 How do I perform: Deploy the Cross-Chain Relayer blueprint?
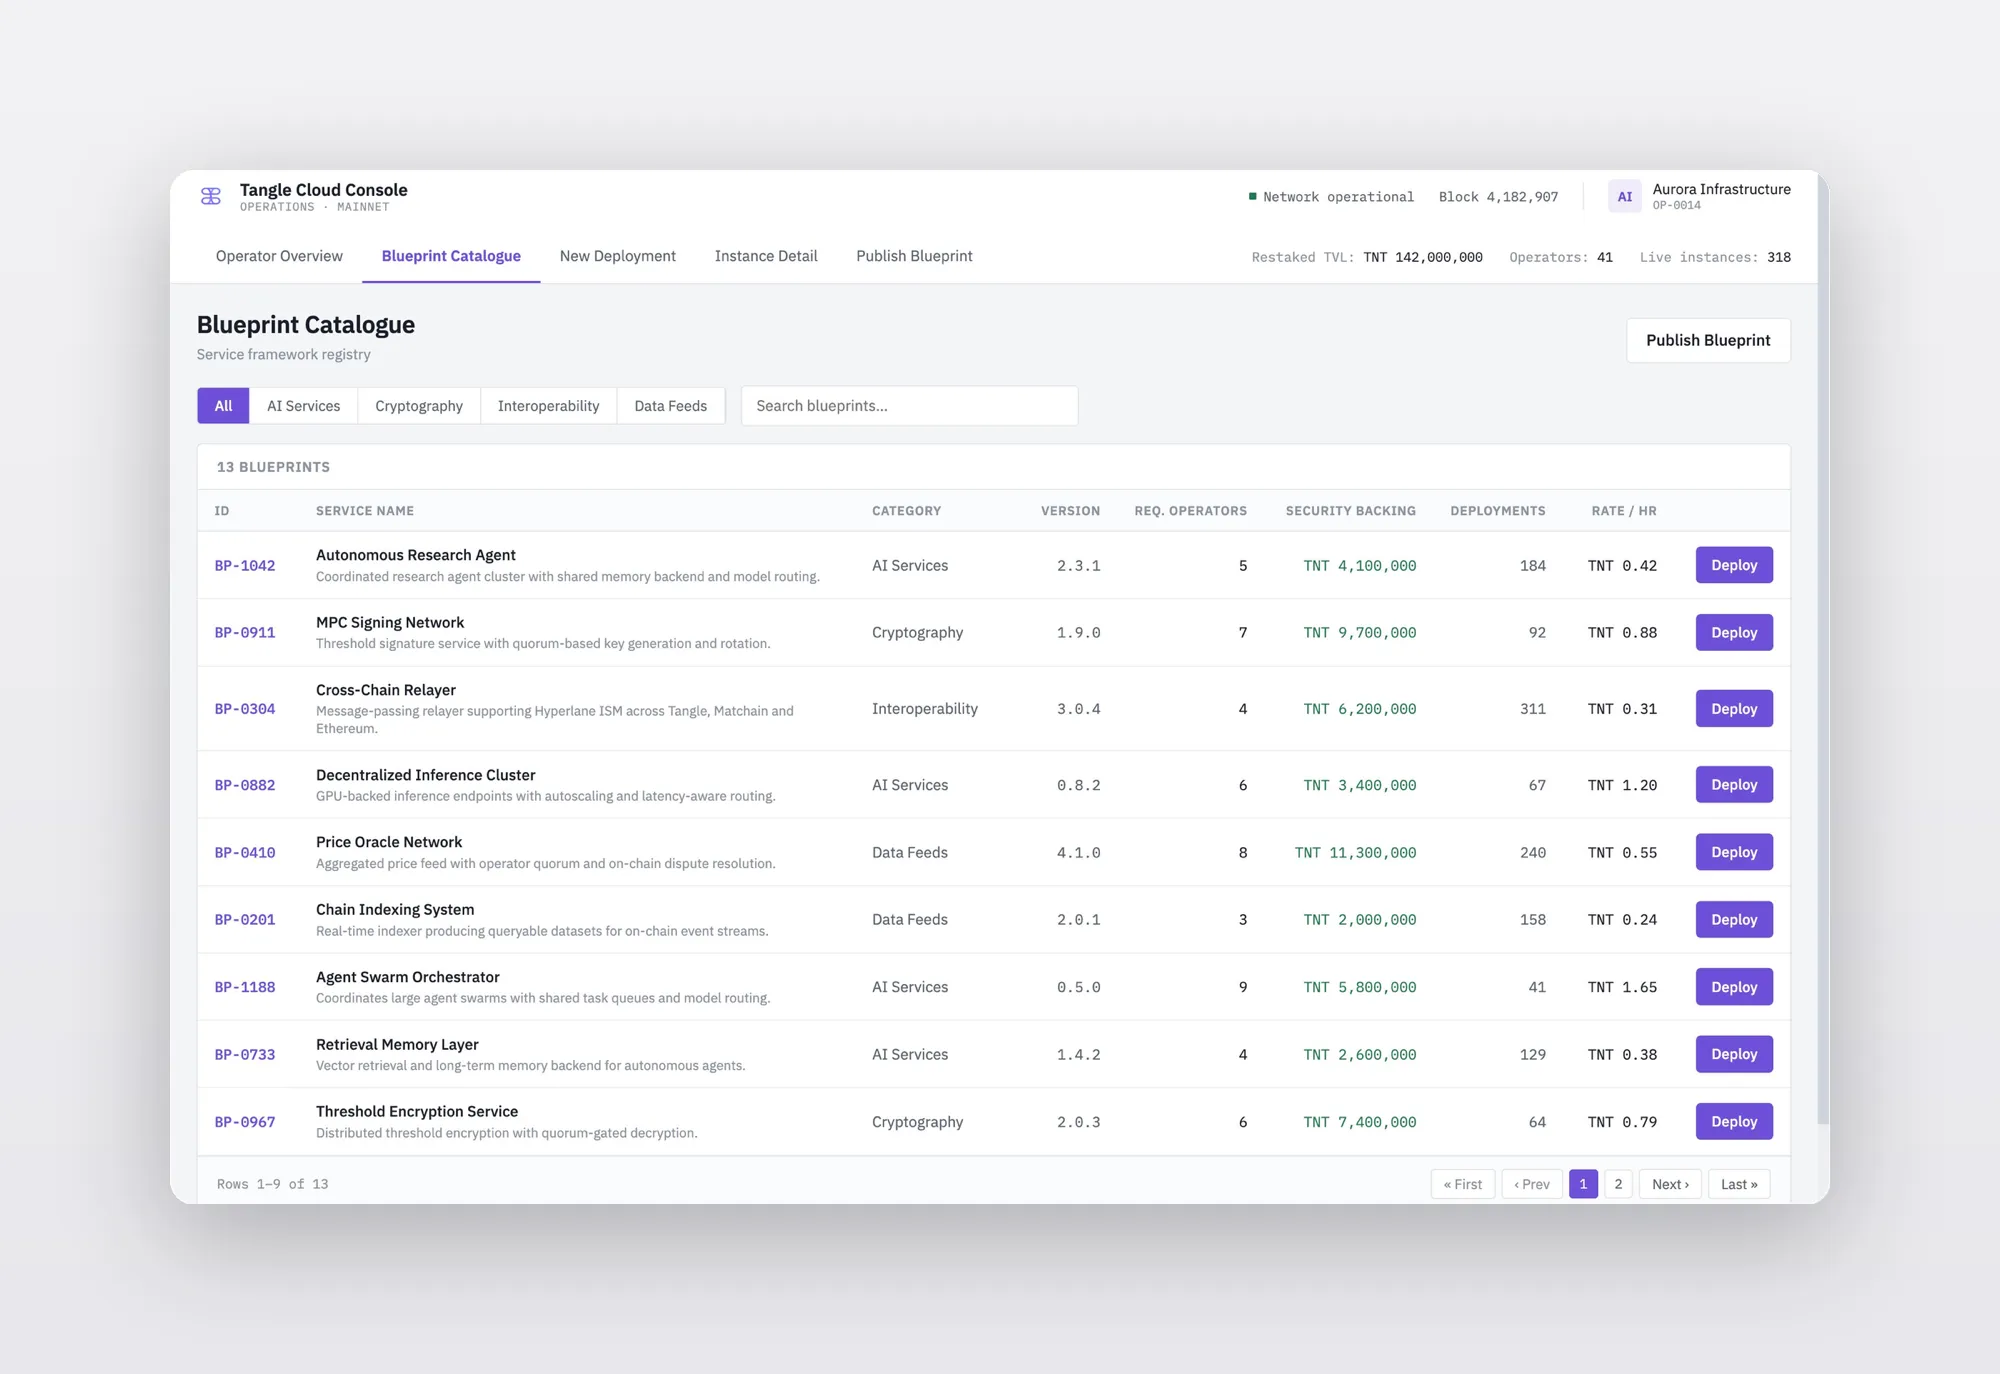pos(1734,708)
